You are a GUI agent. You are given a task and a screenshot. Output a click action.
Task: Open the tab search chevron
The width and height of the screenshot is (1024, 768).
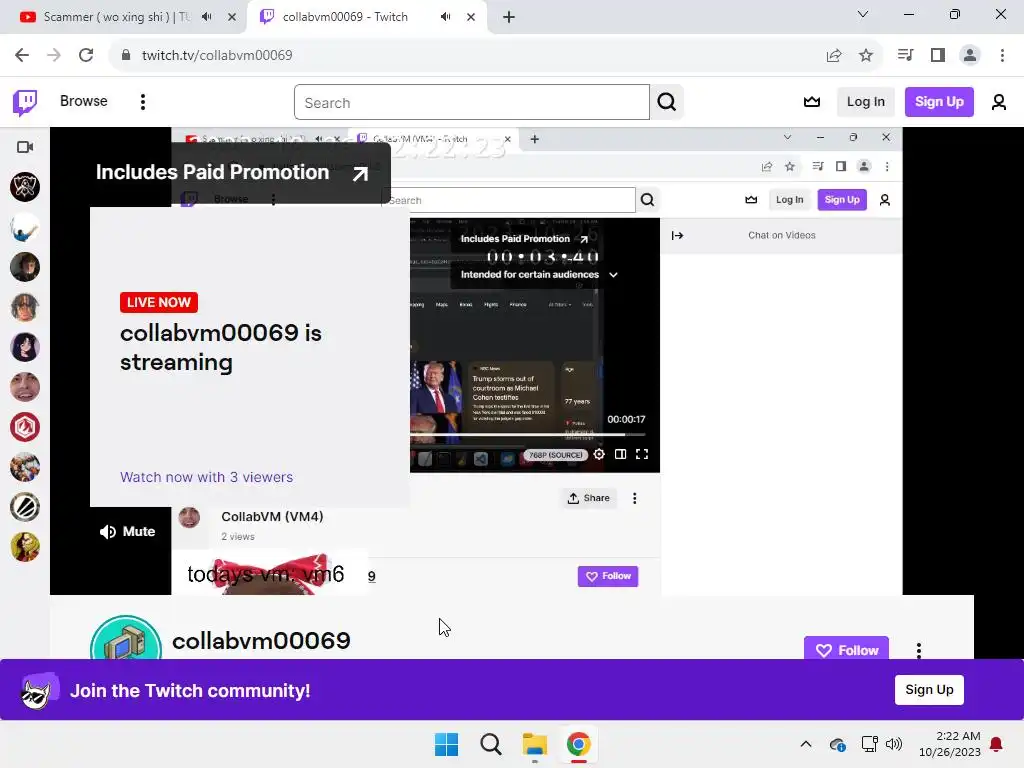pos(862,14)
